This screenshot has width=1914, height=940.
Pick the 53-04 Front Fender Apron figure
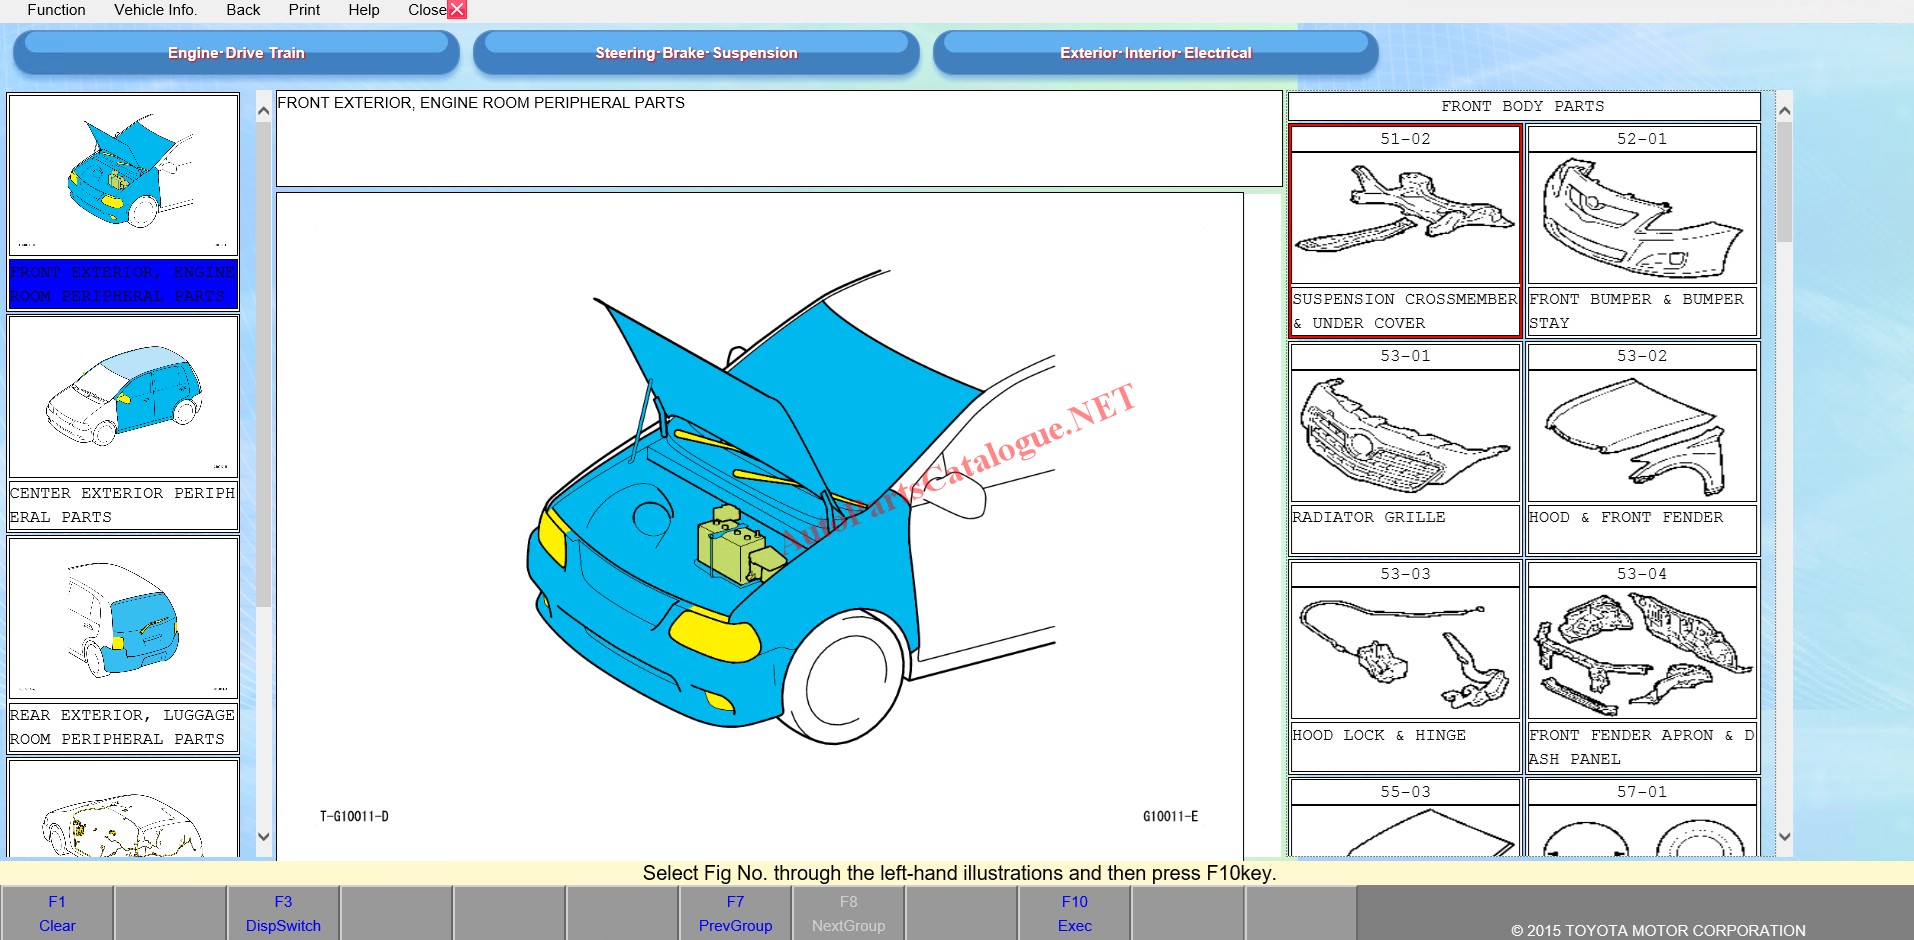(1642, 652)
